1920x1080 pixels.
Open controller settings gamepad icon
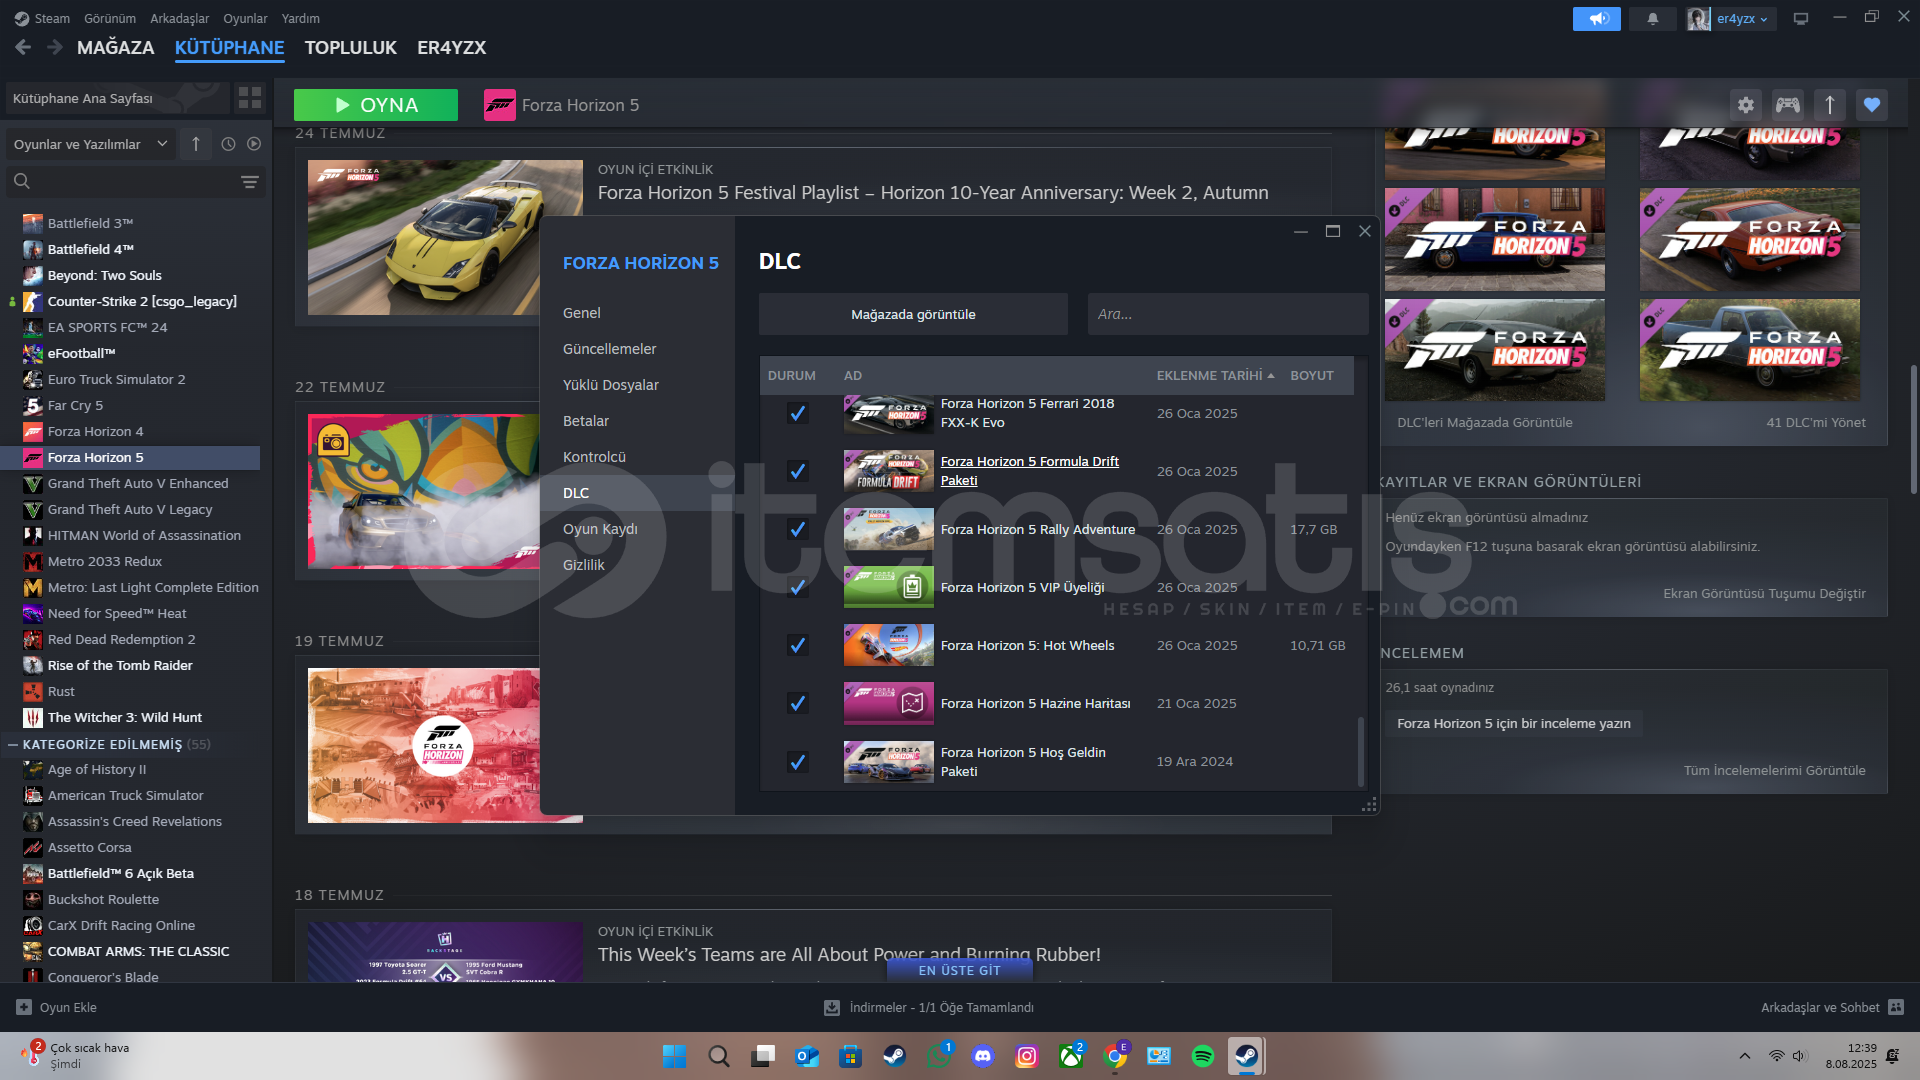[x=1787, y=105]
